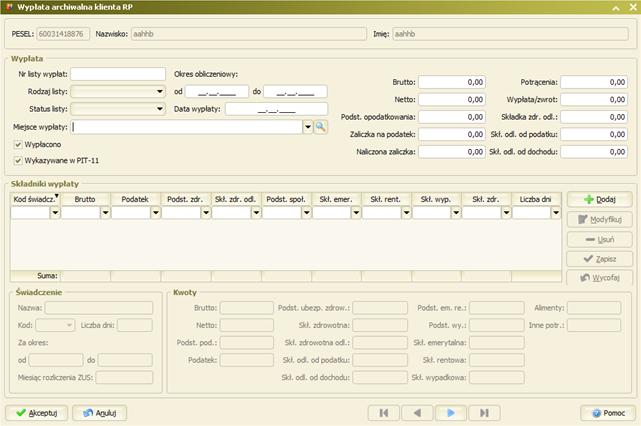The width and height of the screenshot is (641, 426).
Task: Click the magnifier search icon beside Miejsce wypłaty
Action: [x=320, y=127]
